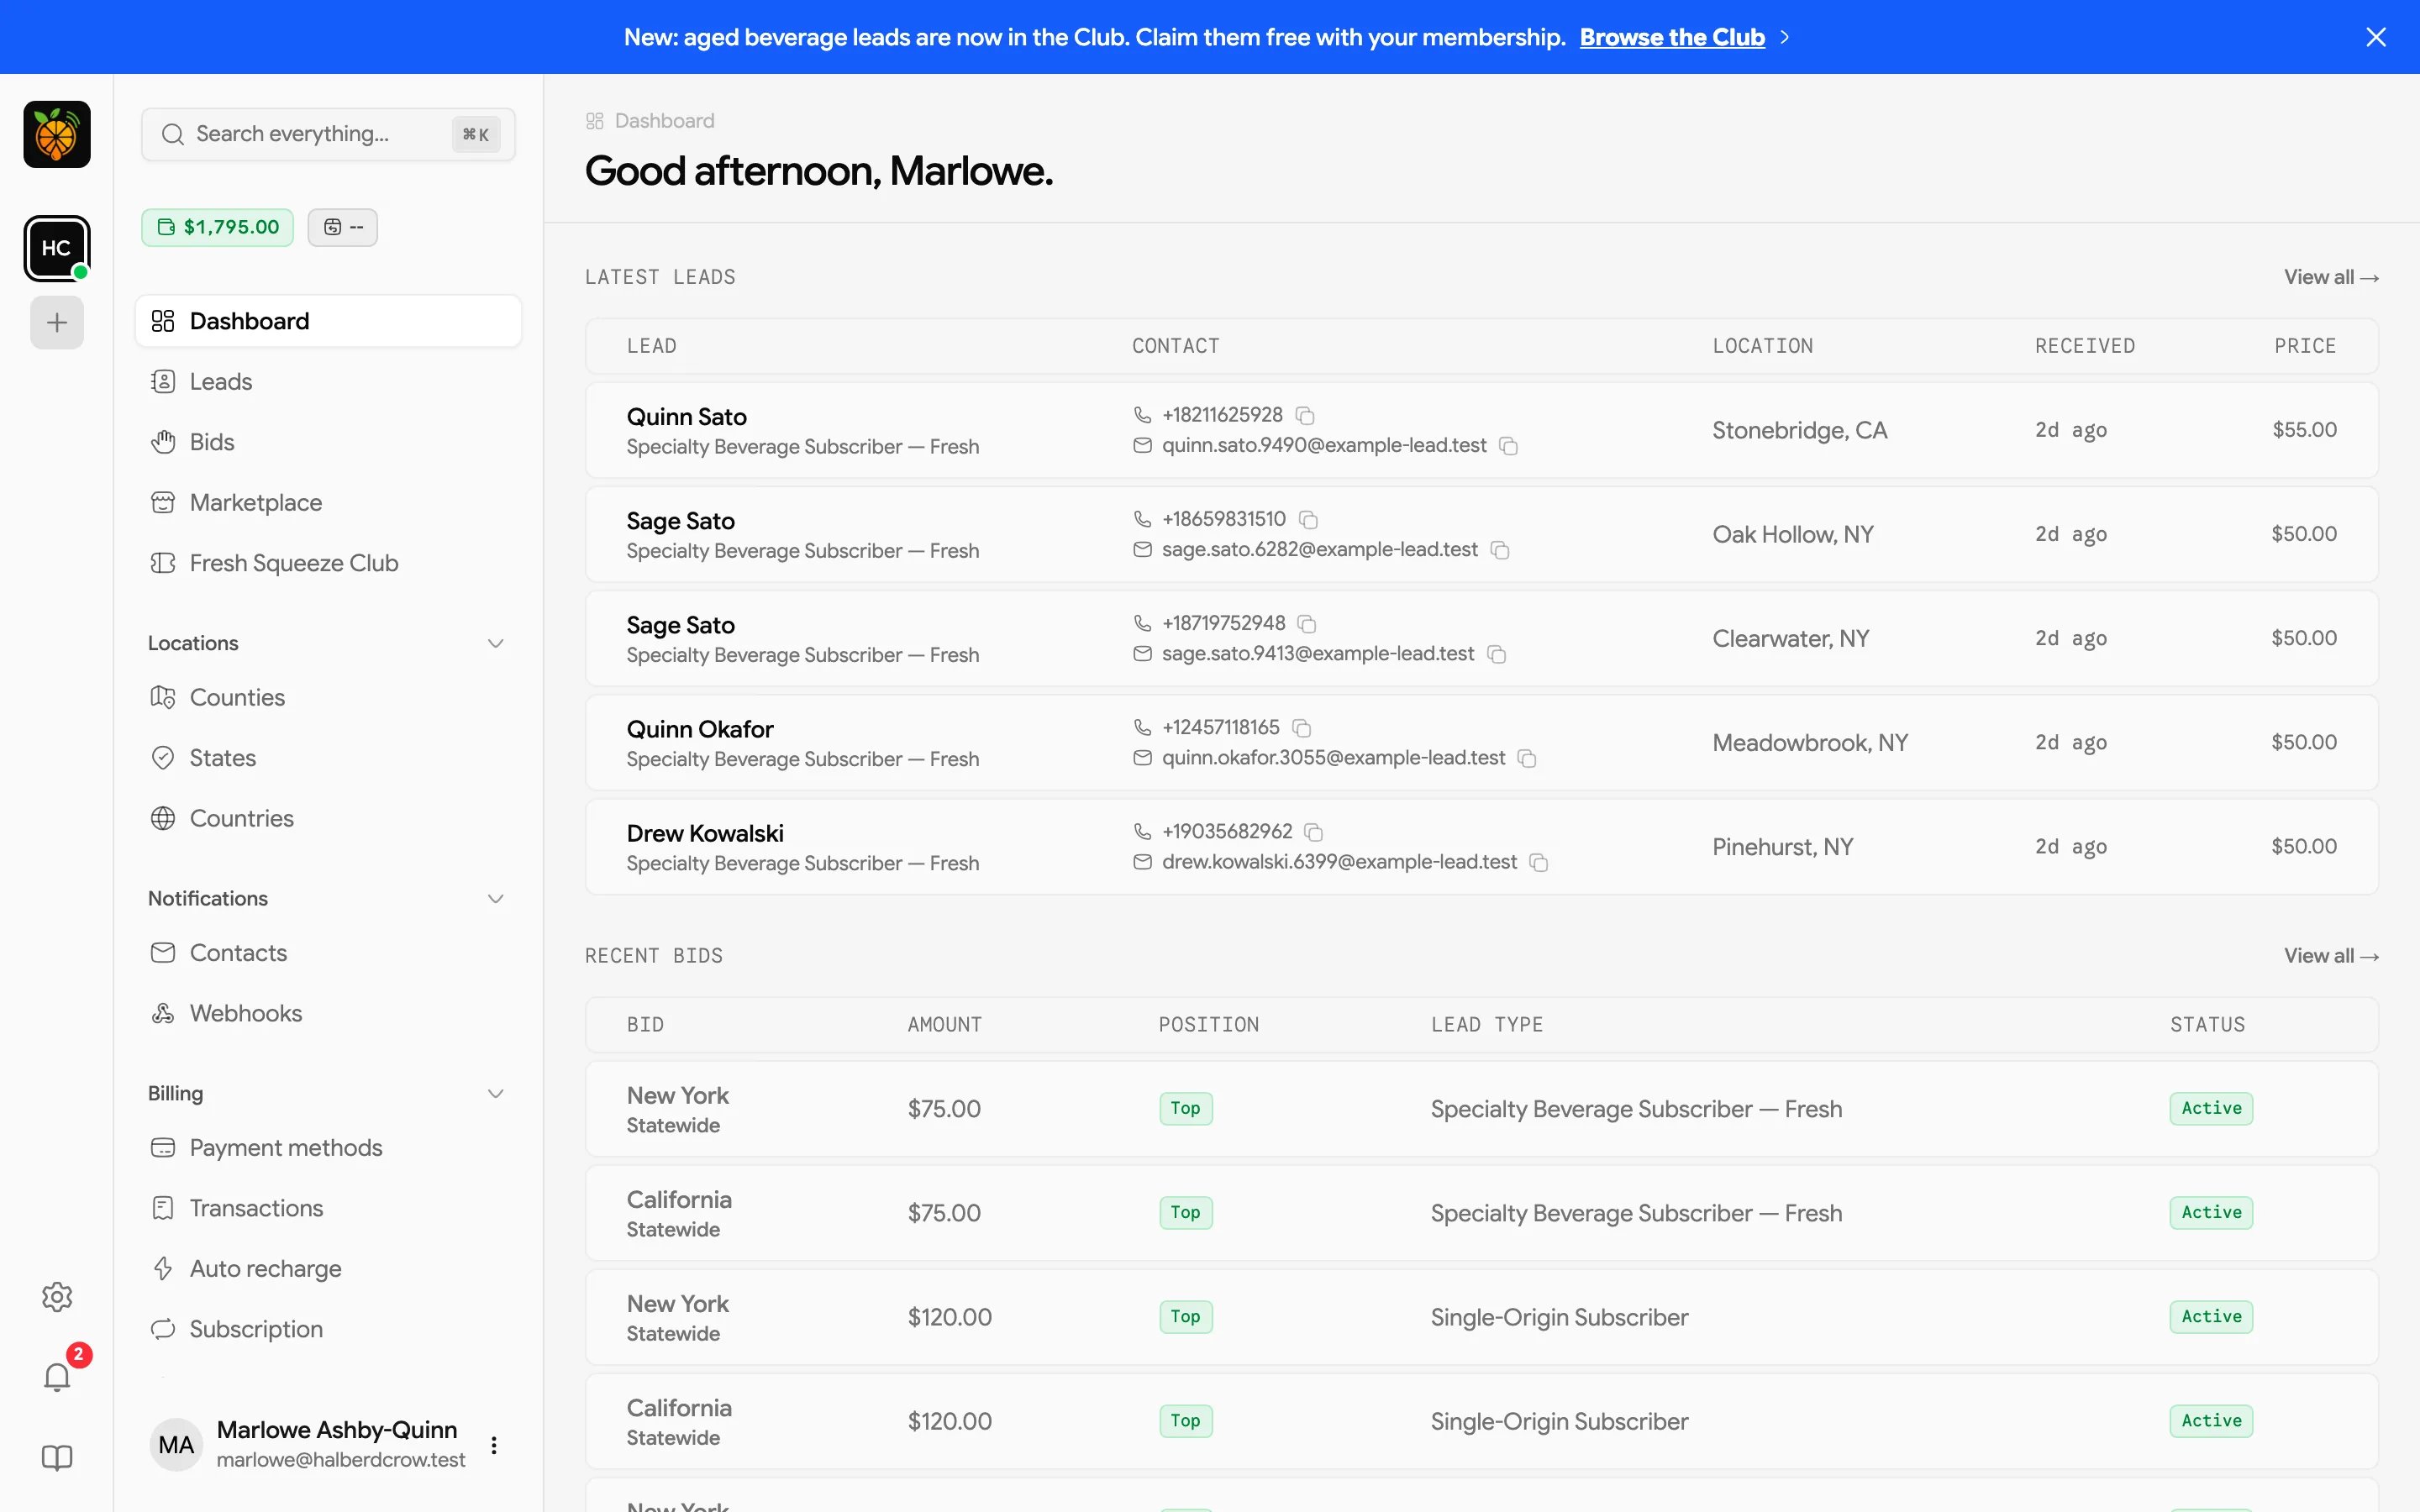
Task: Copy Quinn Sato's phone number
Action: (1305, 415)
